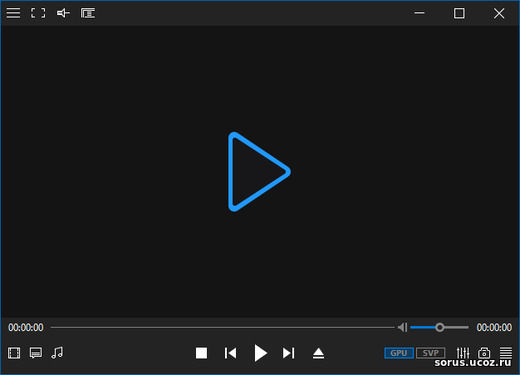This screenshot has height=375, width=520.
Task: Skip to the previous track
Action: pos(230,353)
